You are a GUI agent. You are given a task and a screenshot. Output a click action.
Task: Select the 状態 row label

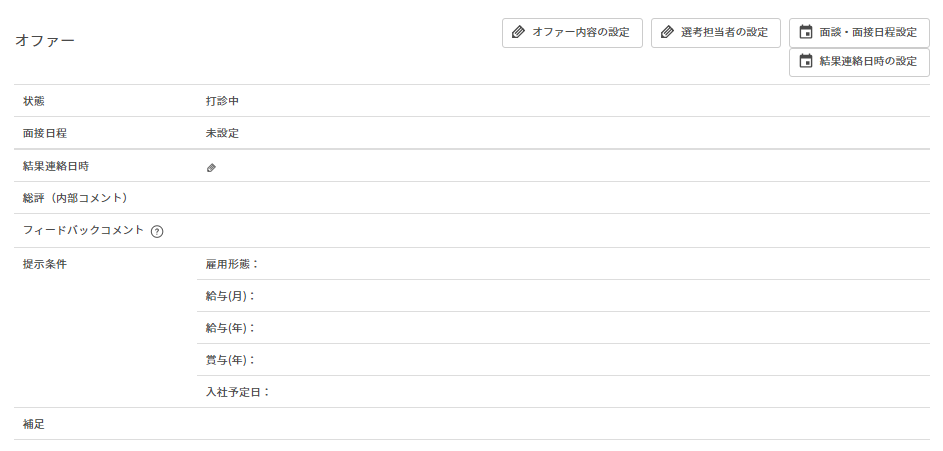tap(34, 101)
